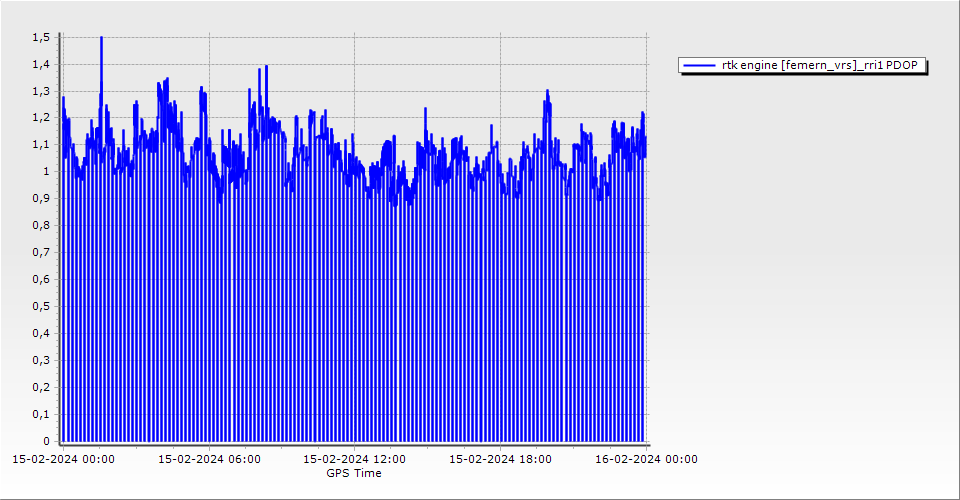Select the 1,2 tick label on the vertical axis

click(x=40, y=118)
